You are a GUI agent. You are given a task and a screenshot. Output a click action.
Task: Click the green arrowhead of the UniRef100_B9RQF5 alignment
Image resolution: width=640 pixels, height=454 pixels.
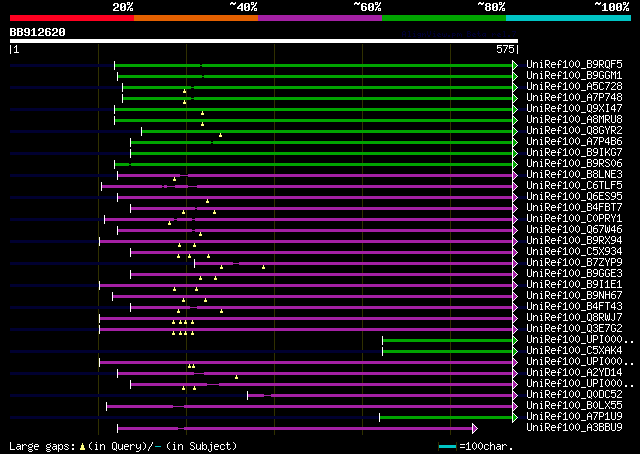coord(515,65)
